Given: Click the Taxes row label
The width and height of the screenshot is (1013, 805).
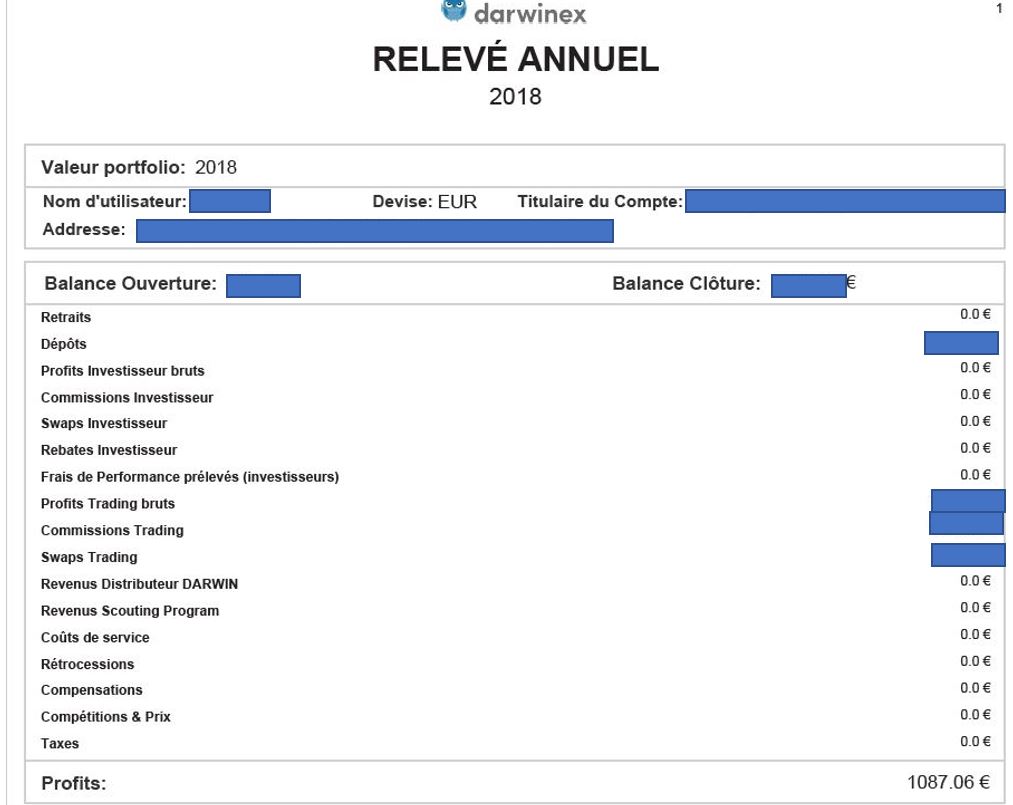Looking at the screenshot, I should tap(59, 744).
